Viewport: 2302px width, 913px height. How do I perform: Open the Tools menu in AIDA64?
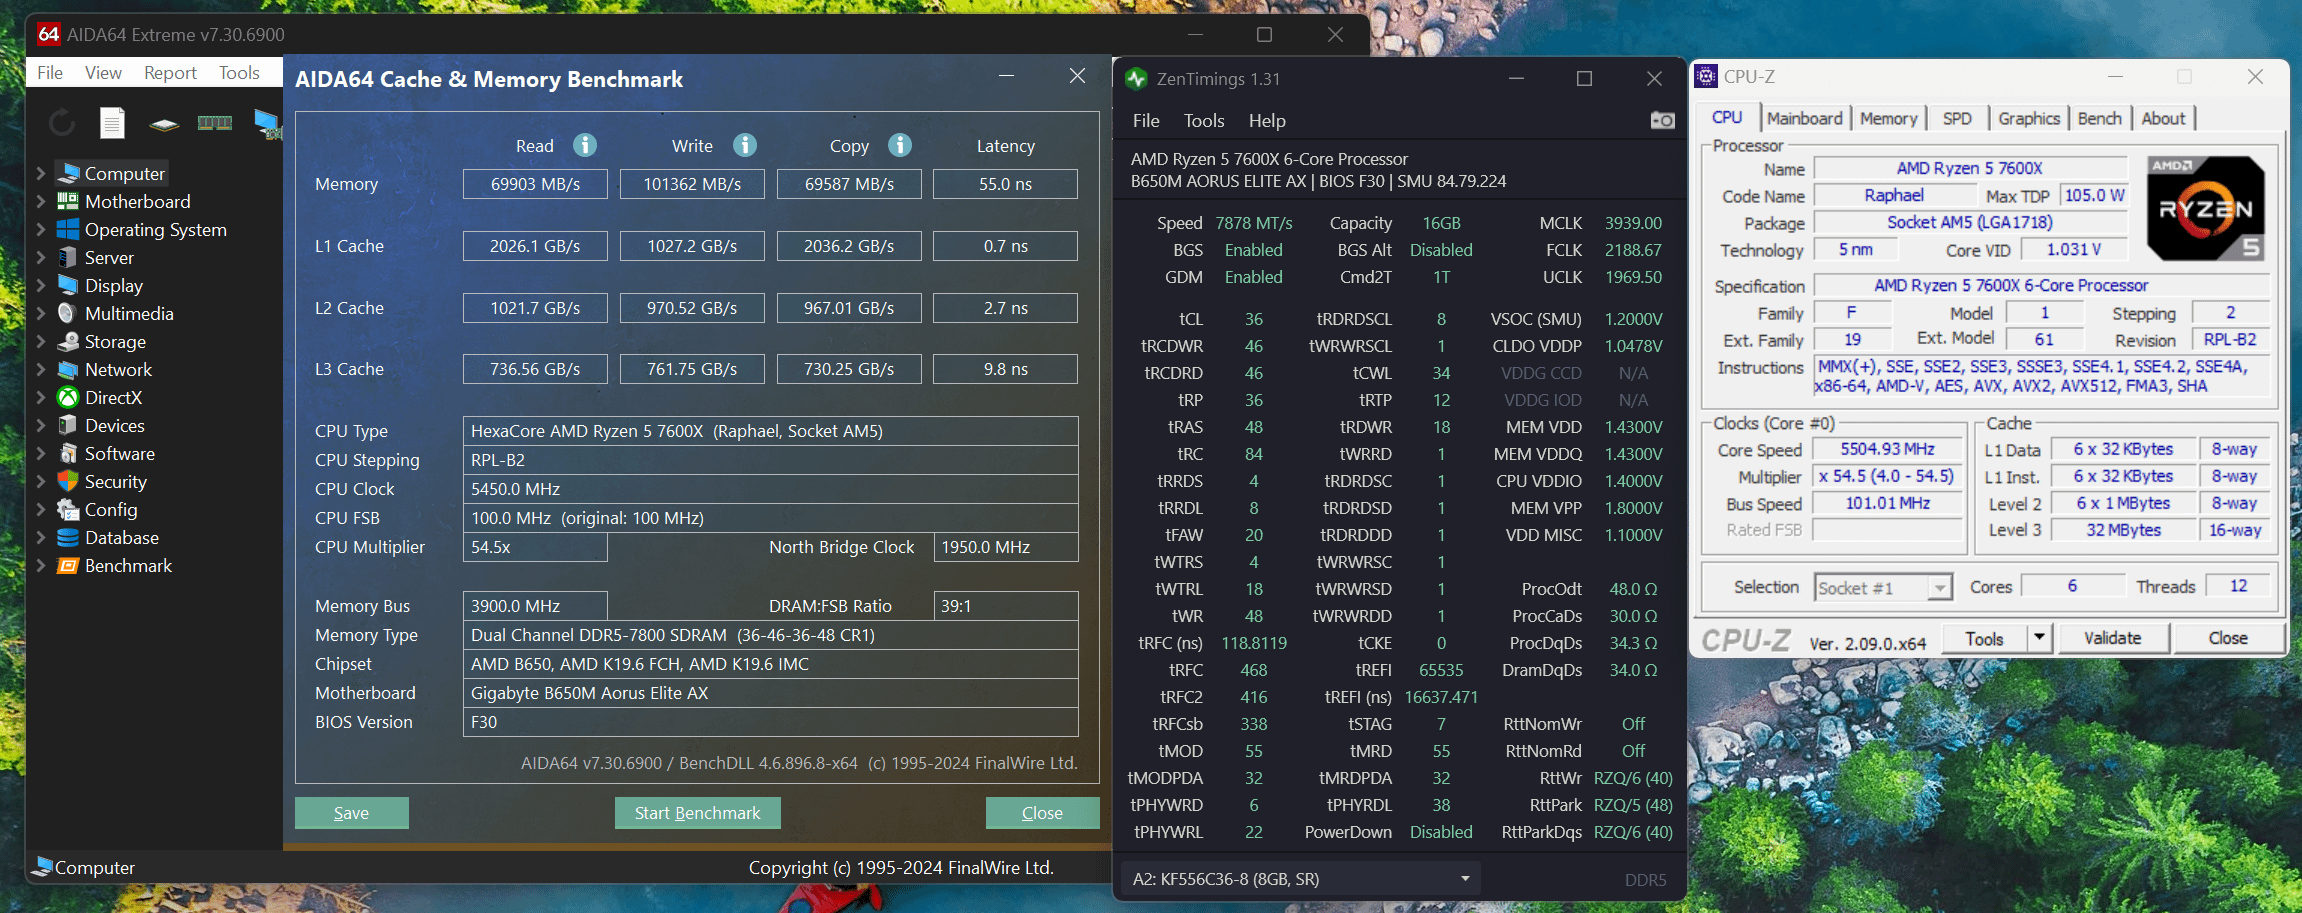coord(239,72)
